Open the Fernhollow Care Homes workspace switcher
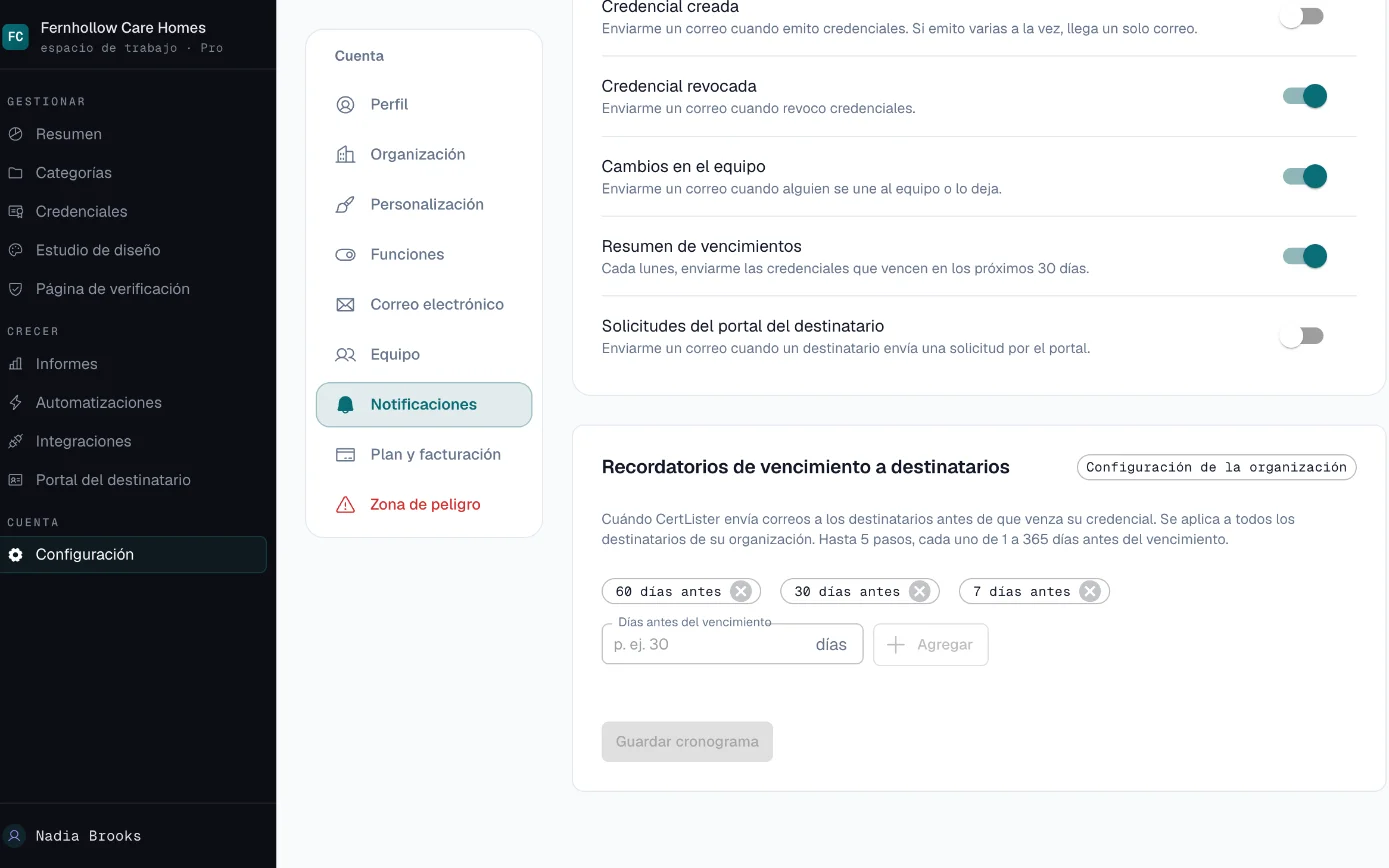The width and height of the screenshot is (1389, 868). pyautogui.click(x=138, y=37)
